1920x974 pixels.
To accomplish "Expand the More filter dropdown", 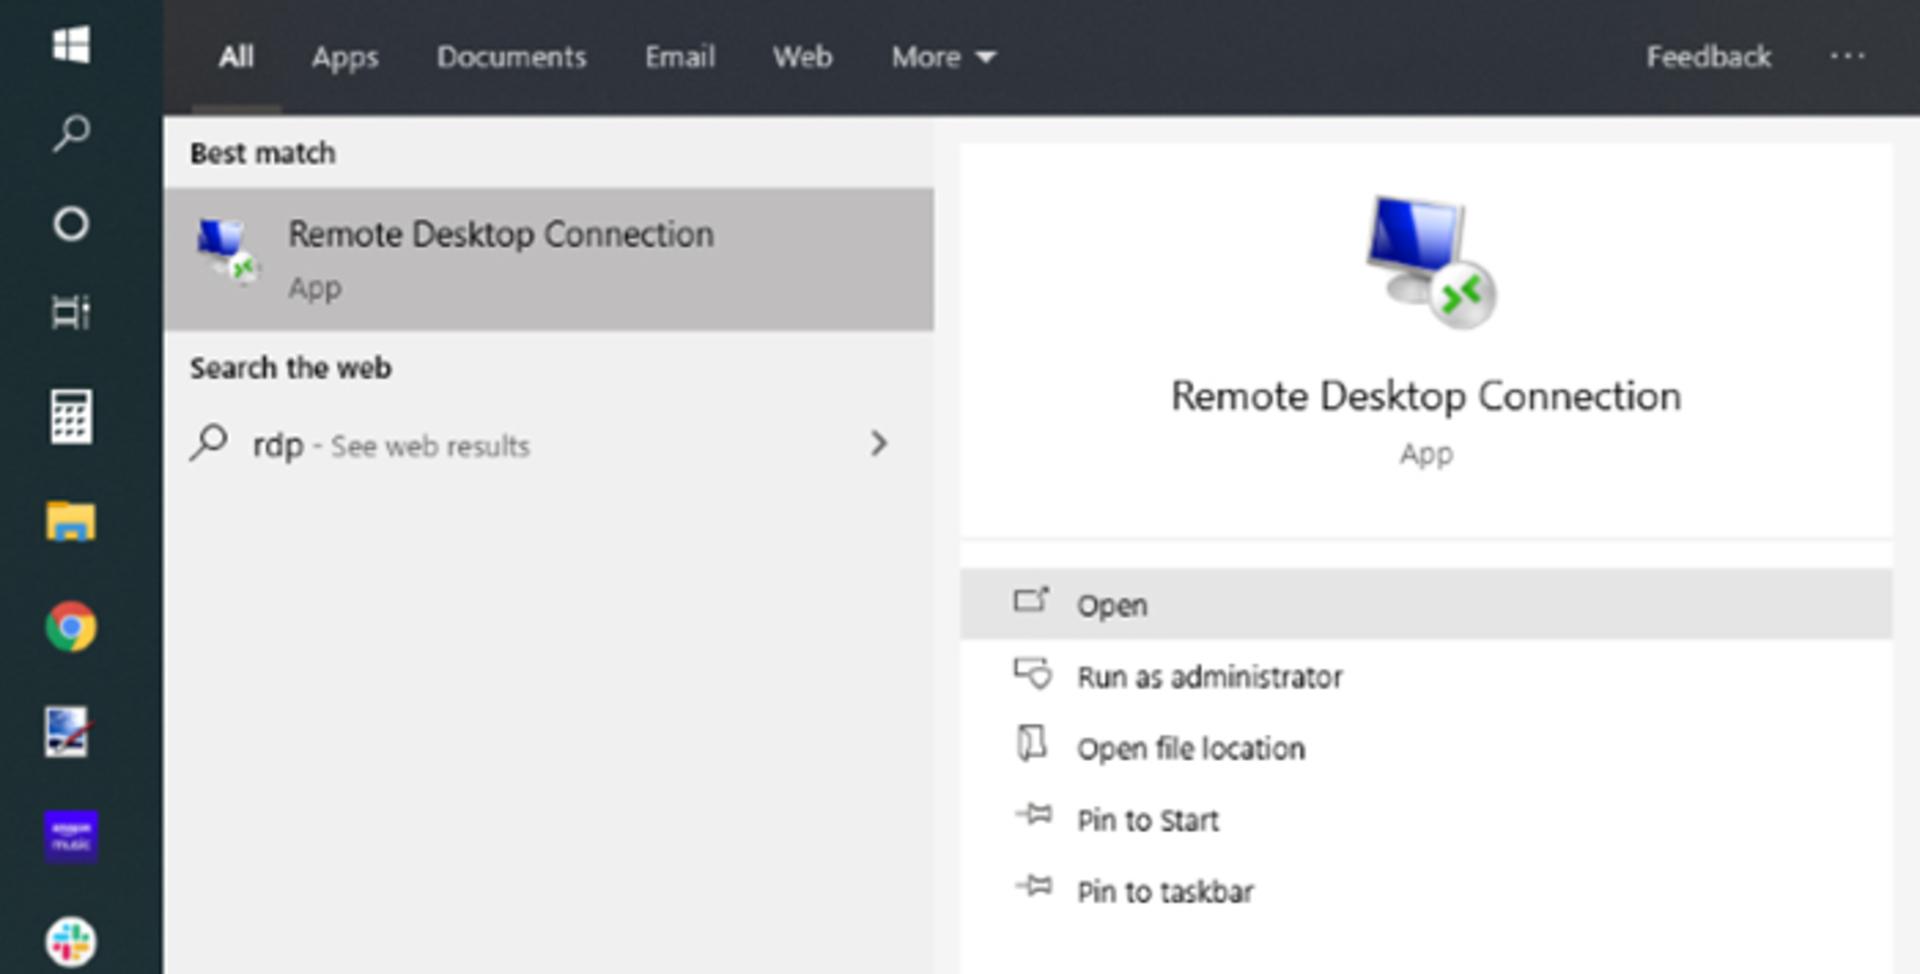I will coord(943,57).
